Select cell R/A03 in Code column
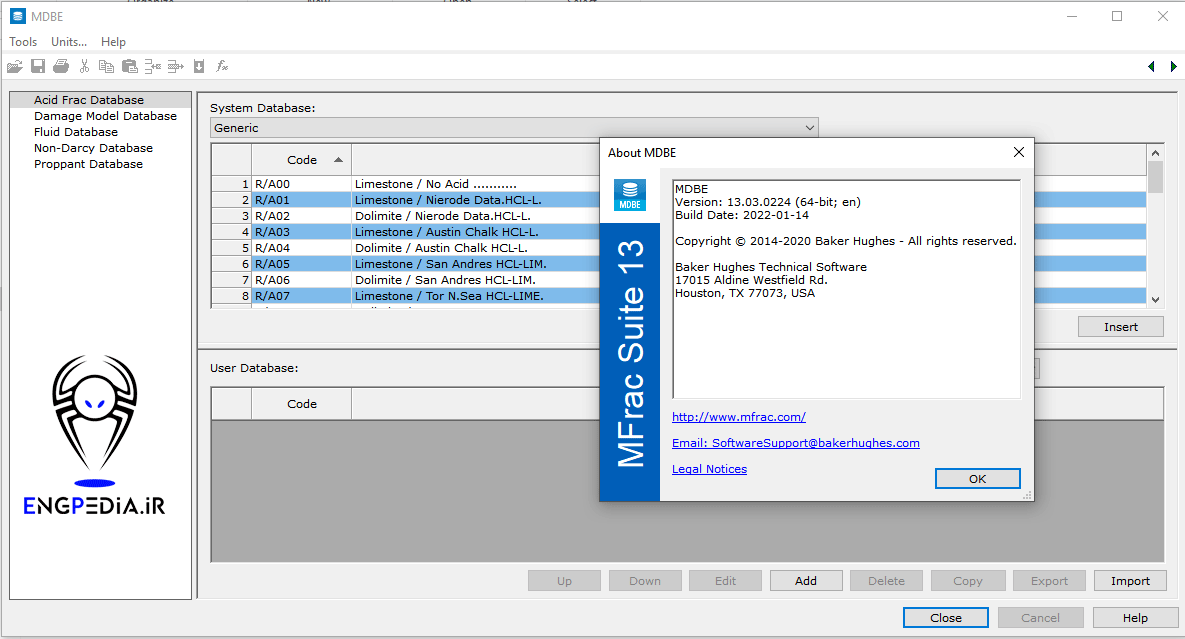Image resolution: width=1185 pixels, height=639 pixels. [x=302, y=232]
